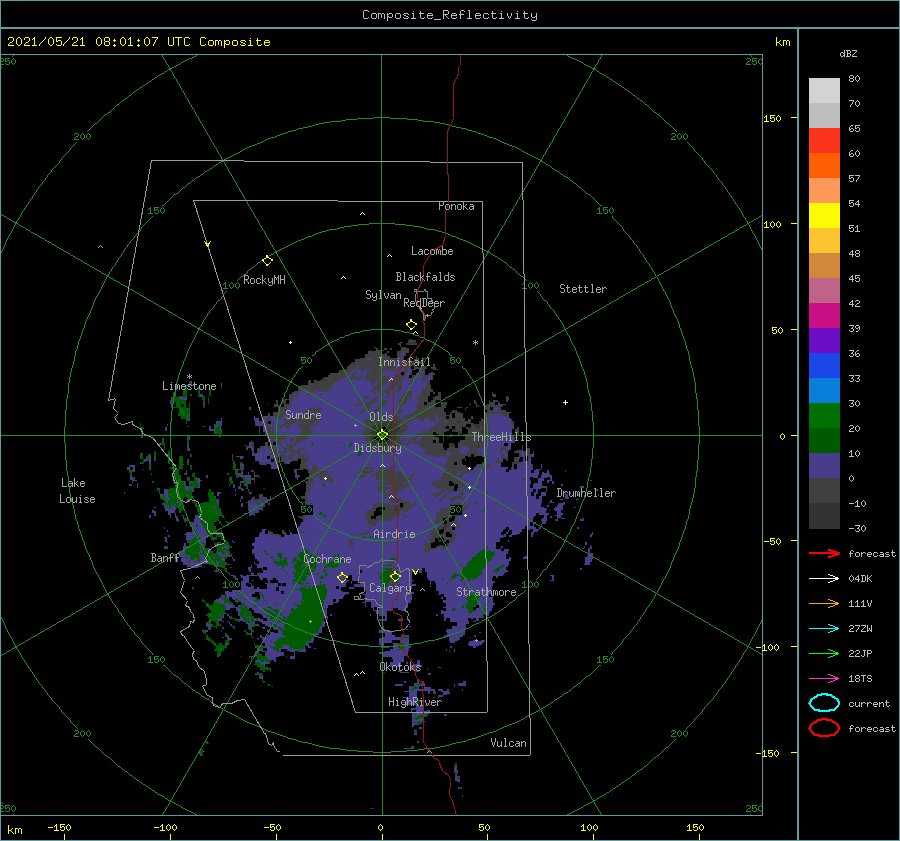Select the yellow diamond marker below RedDeer

coord(412,325)
